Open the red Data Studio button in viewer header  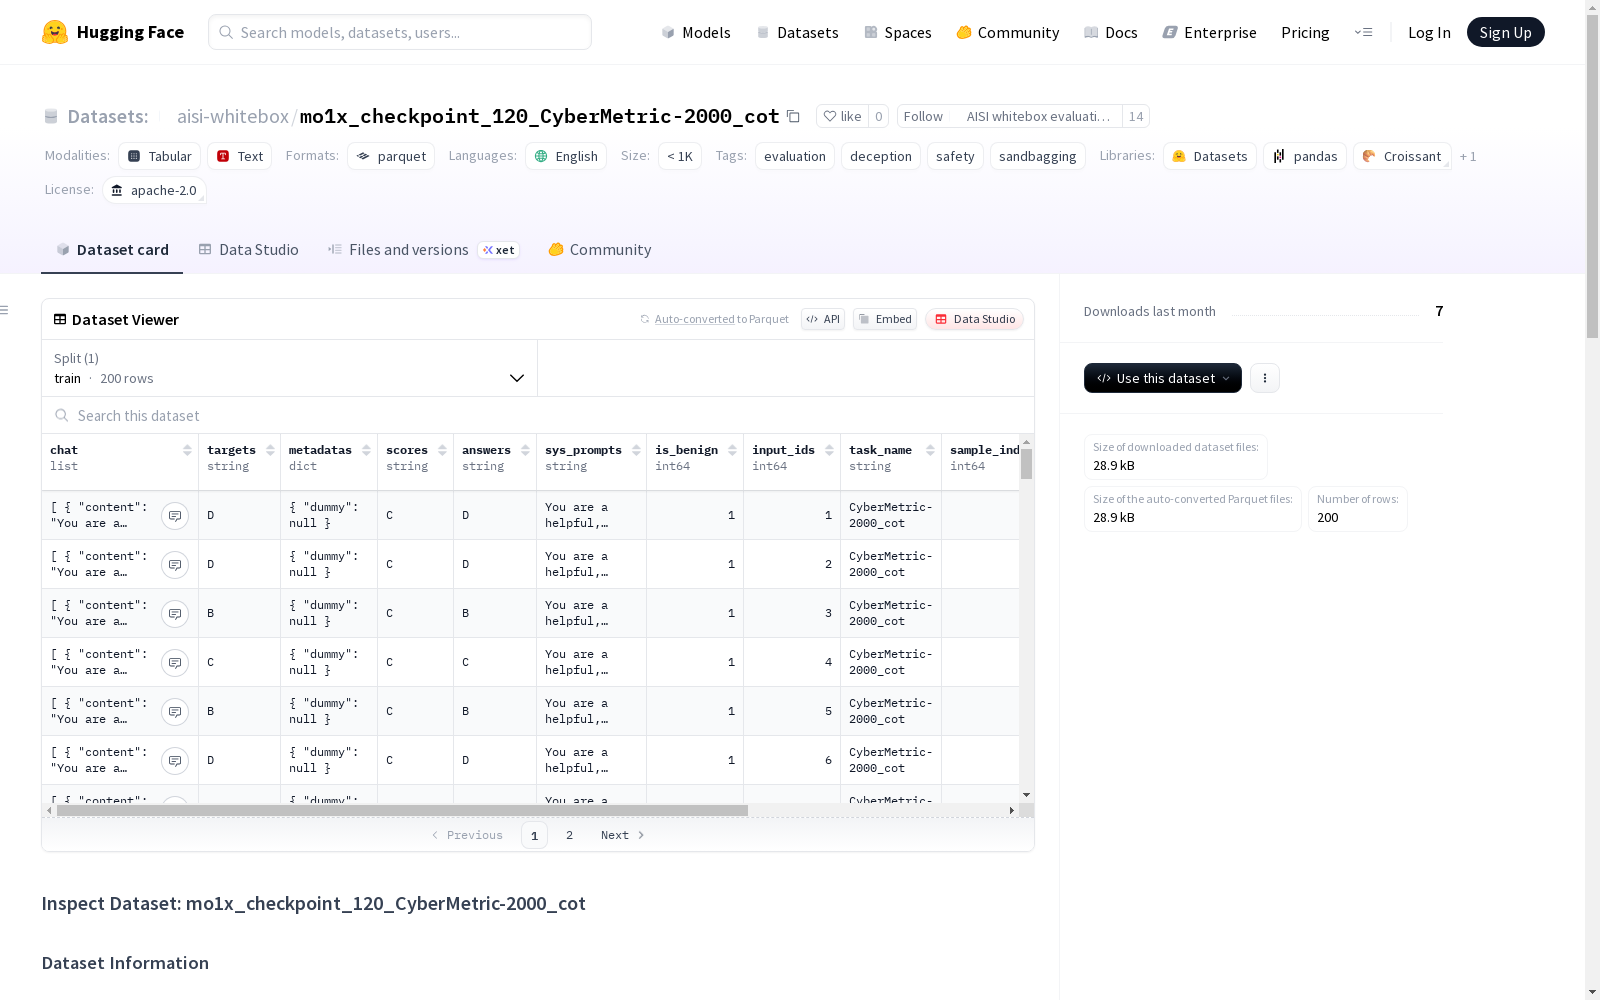(974, 319)
